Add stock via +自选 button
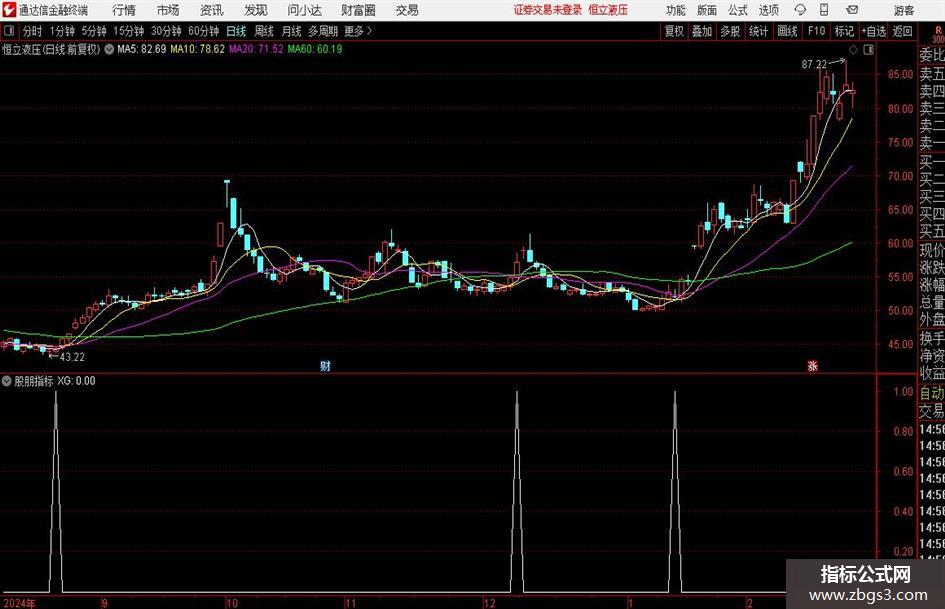This screenshot has width=945, height=609. (x=874, y=31)
